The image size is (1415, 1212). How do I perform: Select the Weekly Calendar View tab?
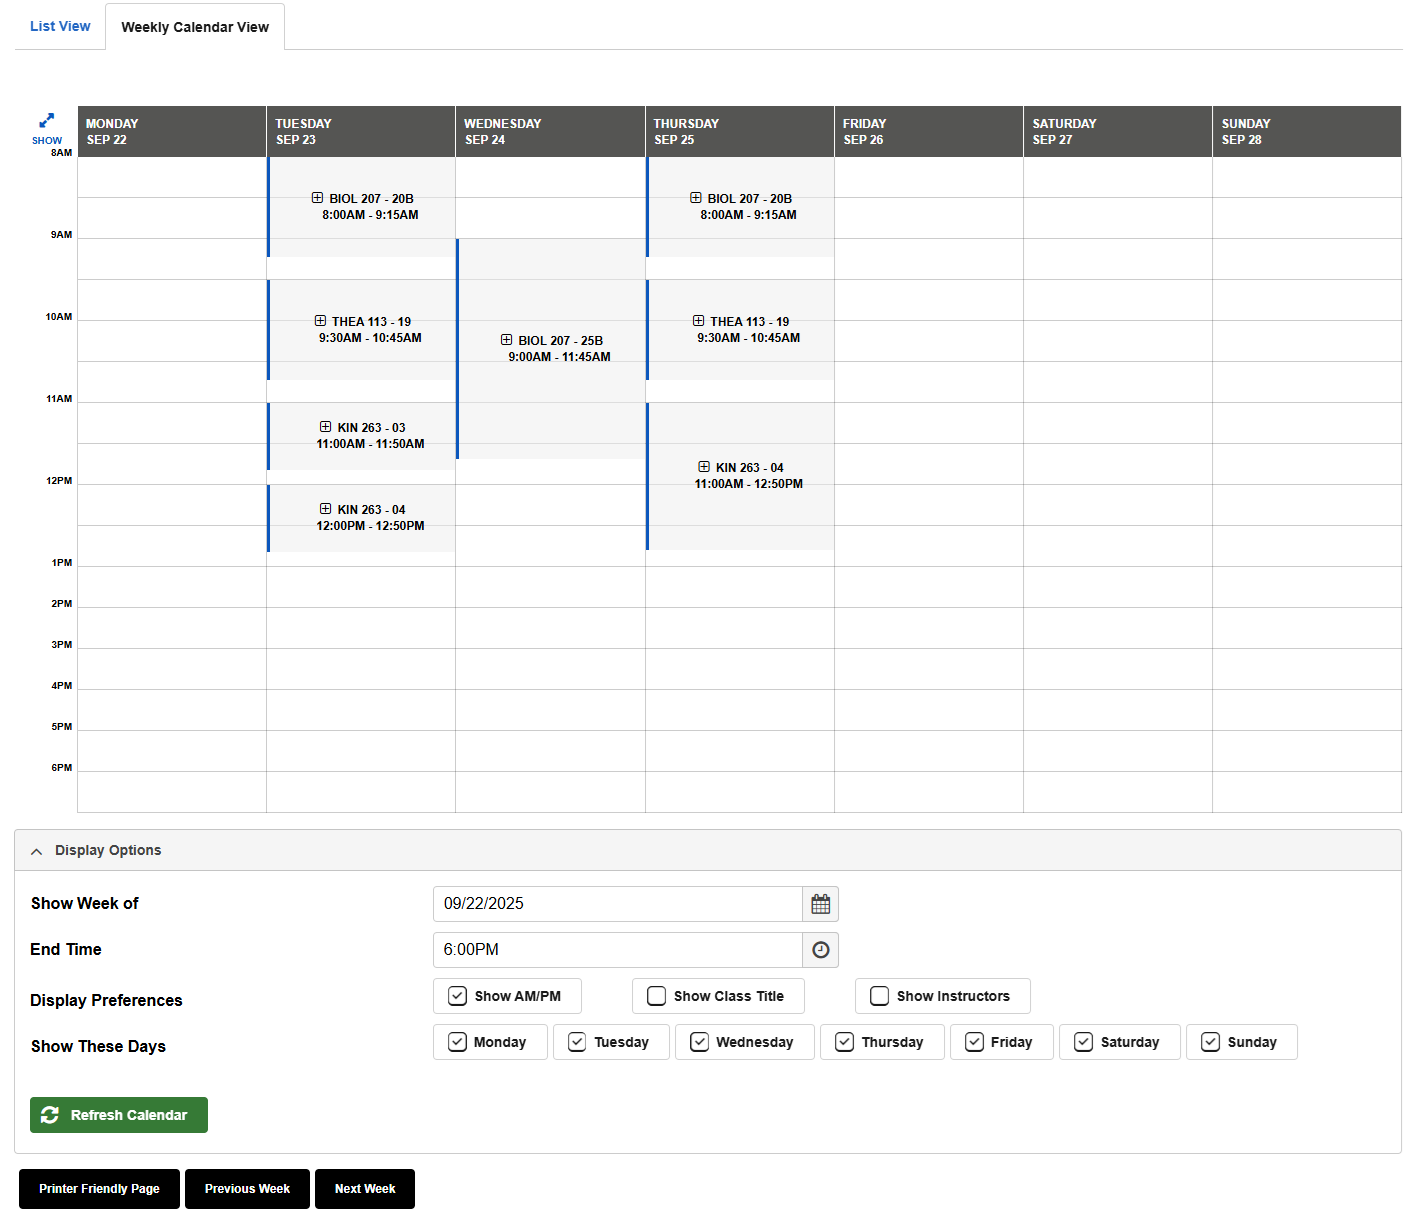pos(194,26)
